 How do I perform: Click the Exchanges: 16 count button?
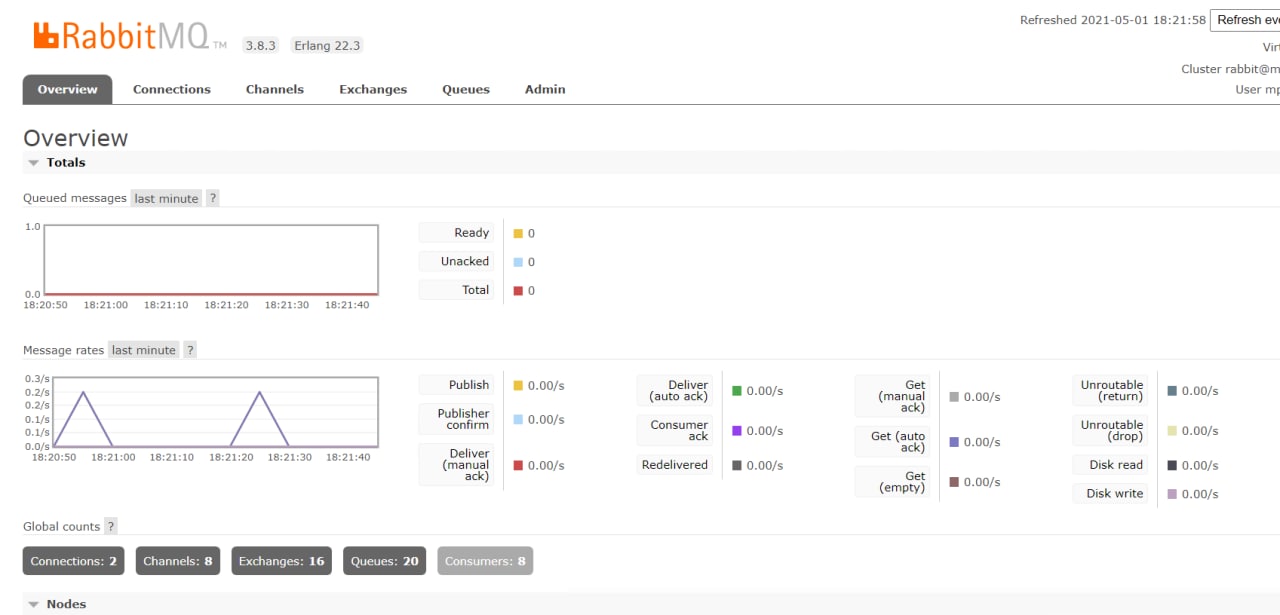(x=281, y=561)
